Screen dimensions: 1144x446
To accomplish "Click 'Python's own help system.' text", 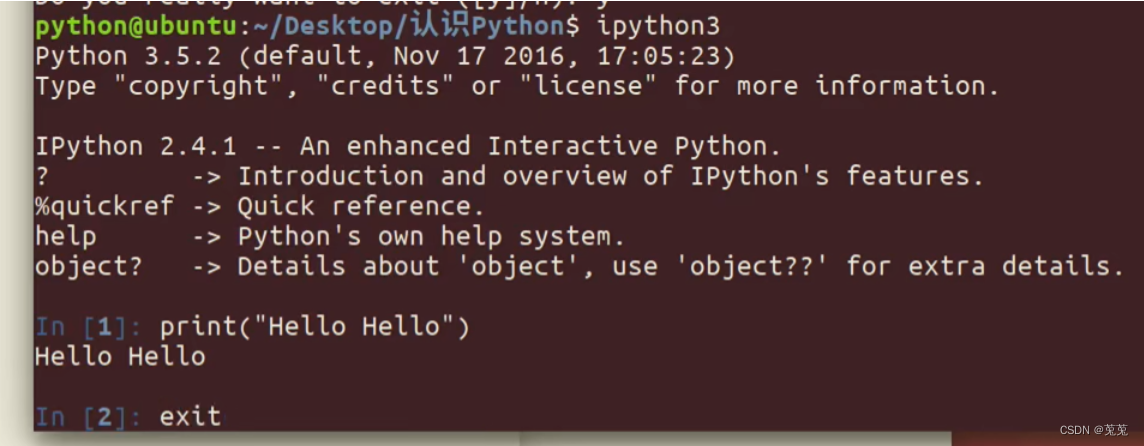I will 432,237.
